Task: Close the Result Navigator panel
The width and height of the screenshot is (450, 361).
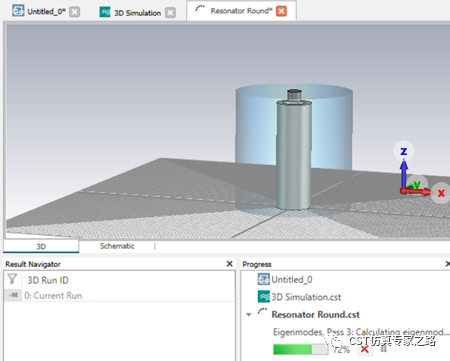Action: pyautogui.click(x=229, y=264)
